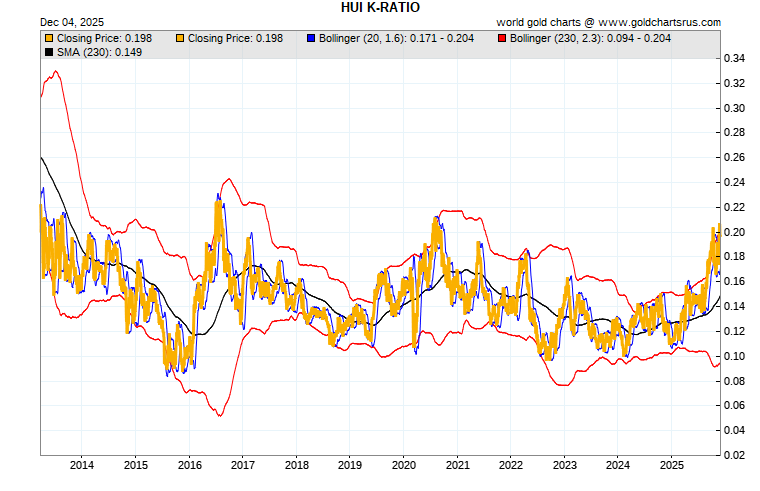Click the 0.34 y-axis value

tap(734, 59)
